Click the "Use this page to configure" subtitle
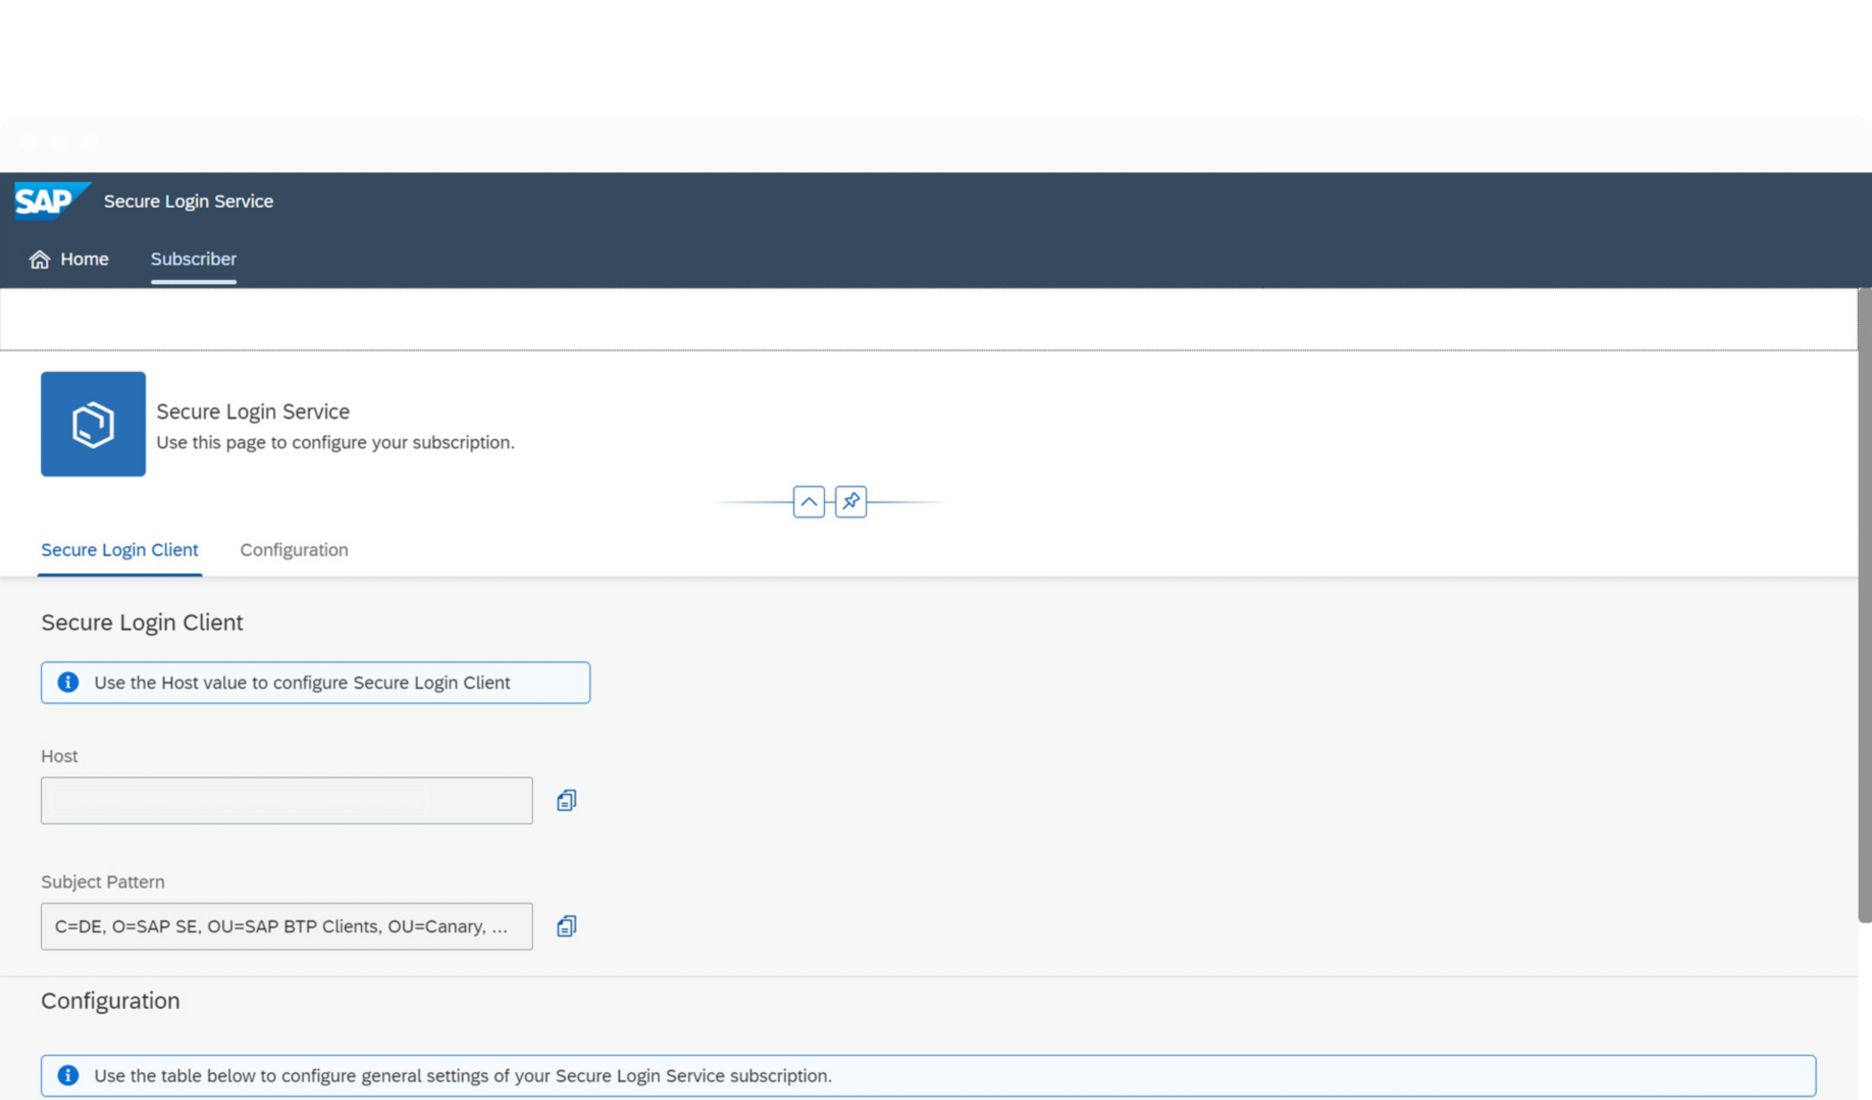Screen dimensions: 1872x1100 point(335,442)
